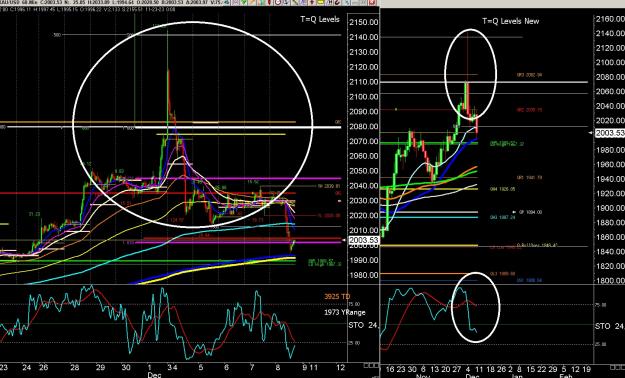This screenshot has height=378, width=625.
Task: Click date 30 on left chart time axis
Action: tap(126, 368)
